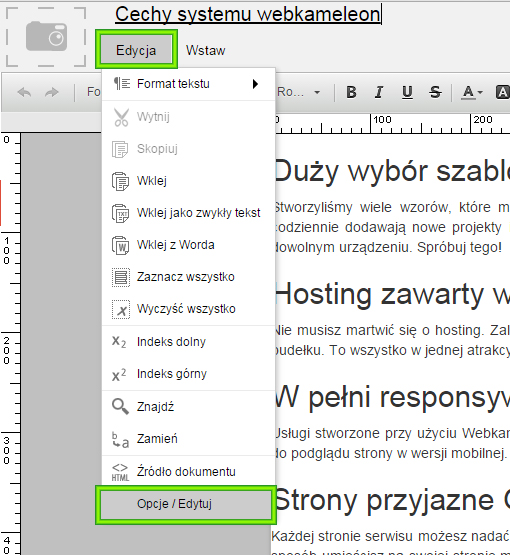Screen dimensions: 510x555
Task: Toggle Underline formatting
Action: point(407,92)
